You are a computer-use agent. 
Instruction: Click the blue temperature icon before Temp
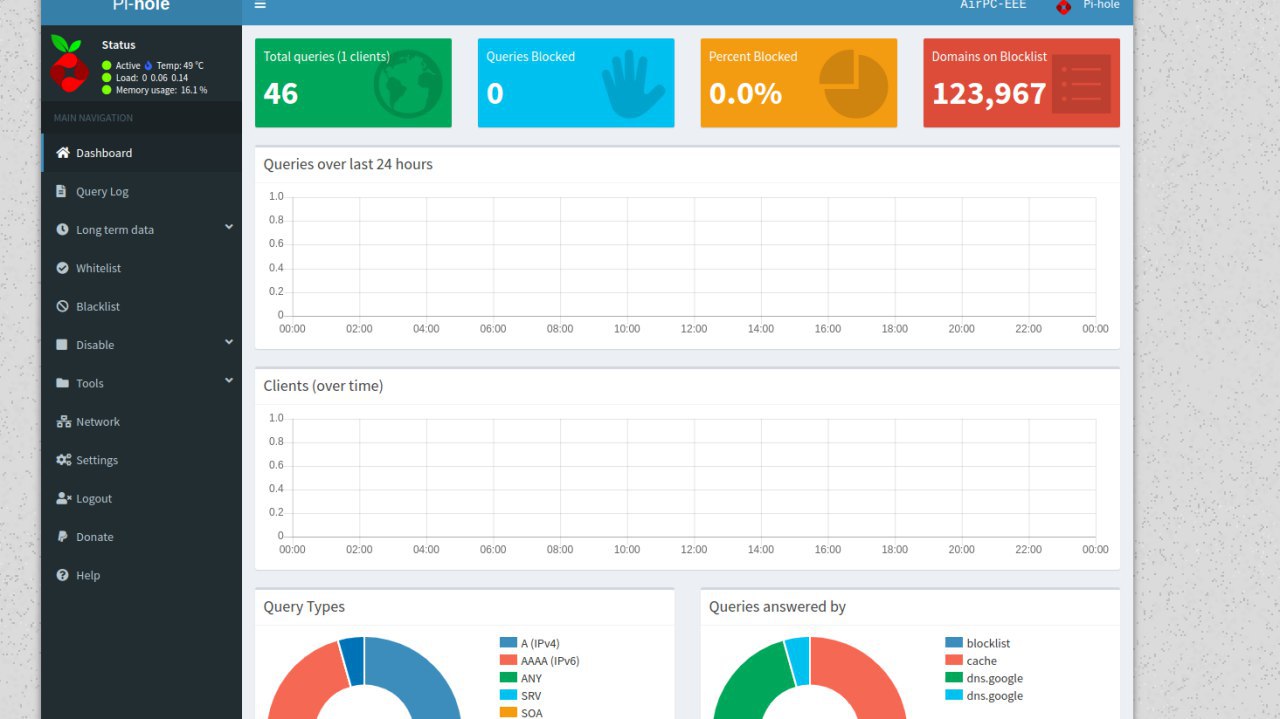point(149,66)
